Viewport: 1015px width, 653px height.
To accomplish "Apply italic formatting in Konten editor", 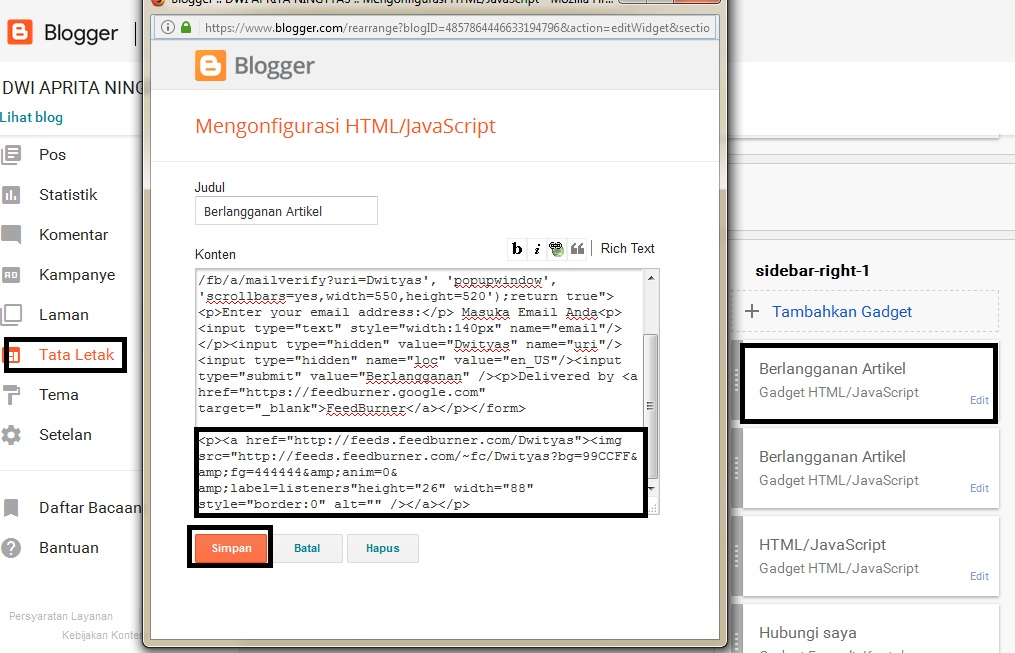I will pyautogui.click(x=537, y=249).
